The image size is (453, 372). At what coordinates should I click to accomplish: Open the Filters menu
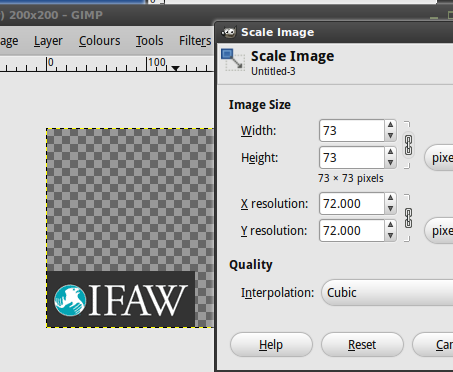tap(195, 41)
